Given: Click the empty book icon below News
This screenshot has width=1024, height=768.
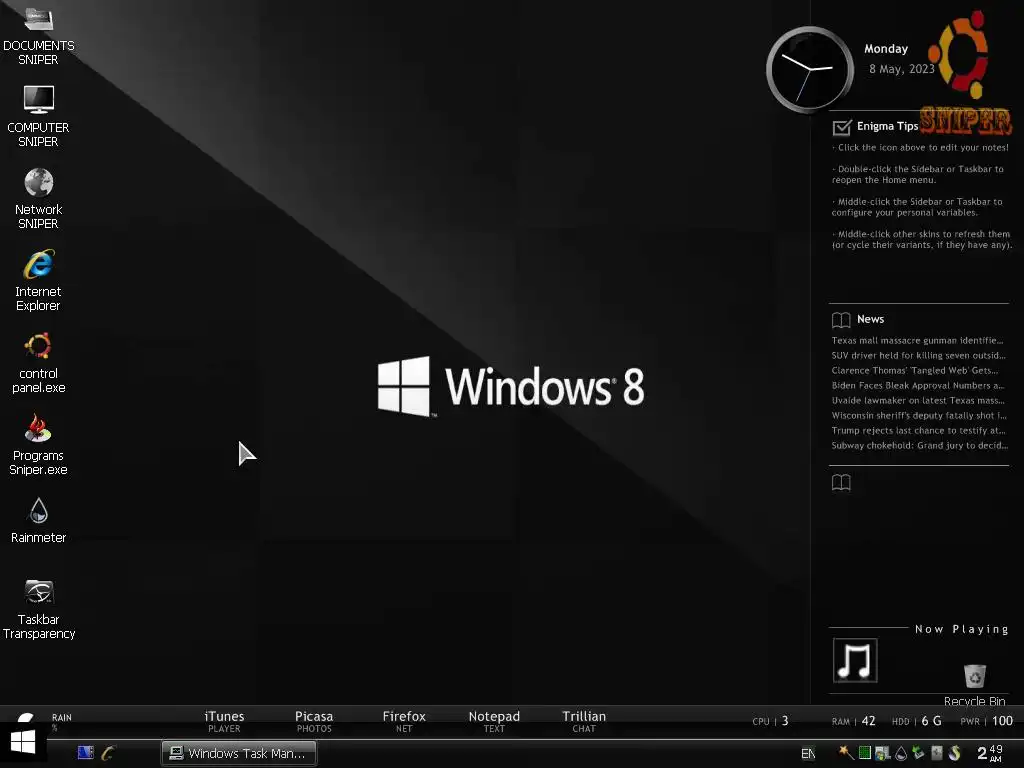Looking at the screenshot, I should [x=841, y=483].
